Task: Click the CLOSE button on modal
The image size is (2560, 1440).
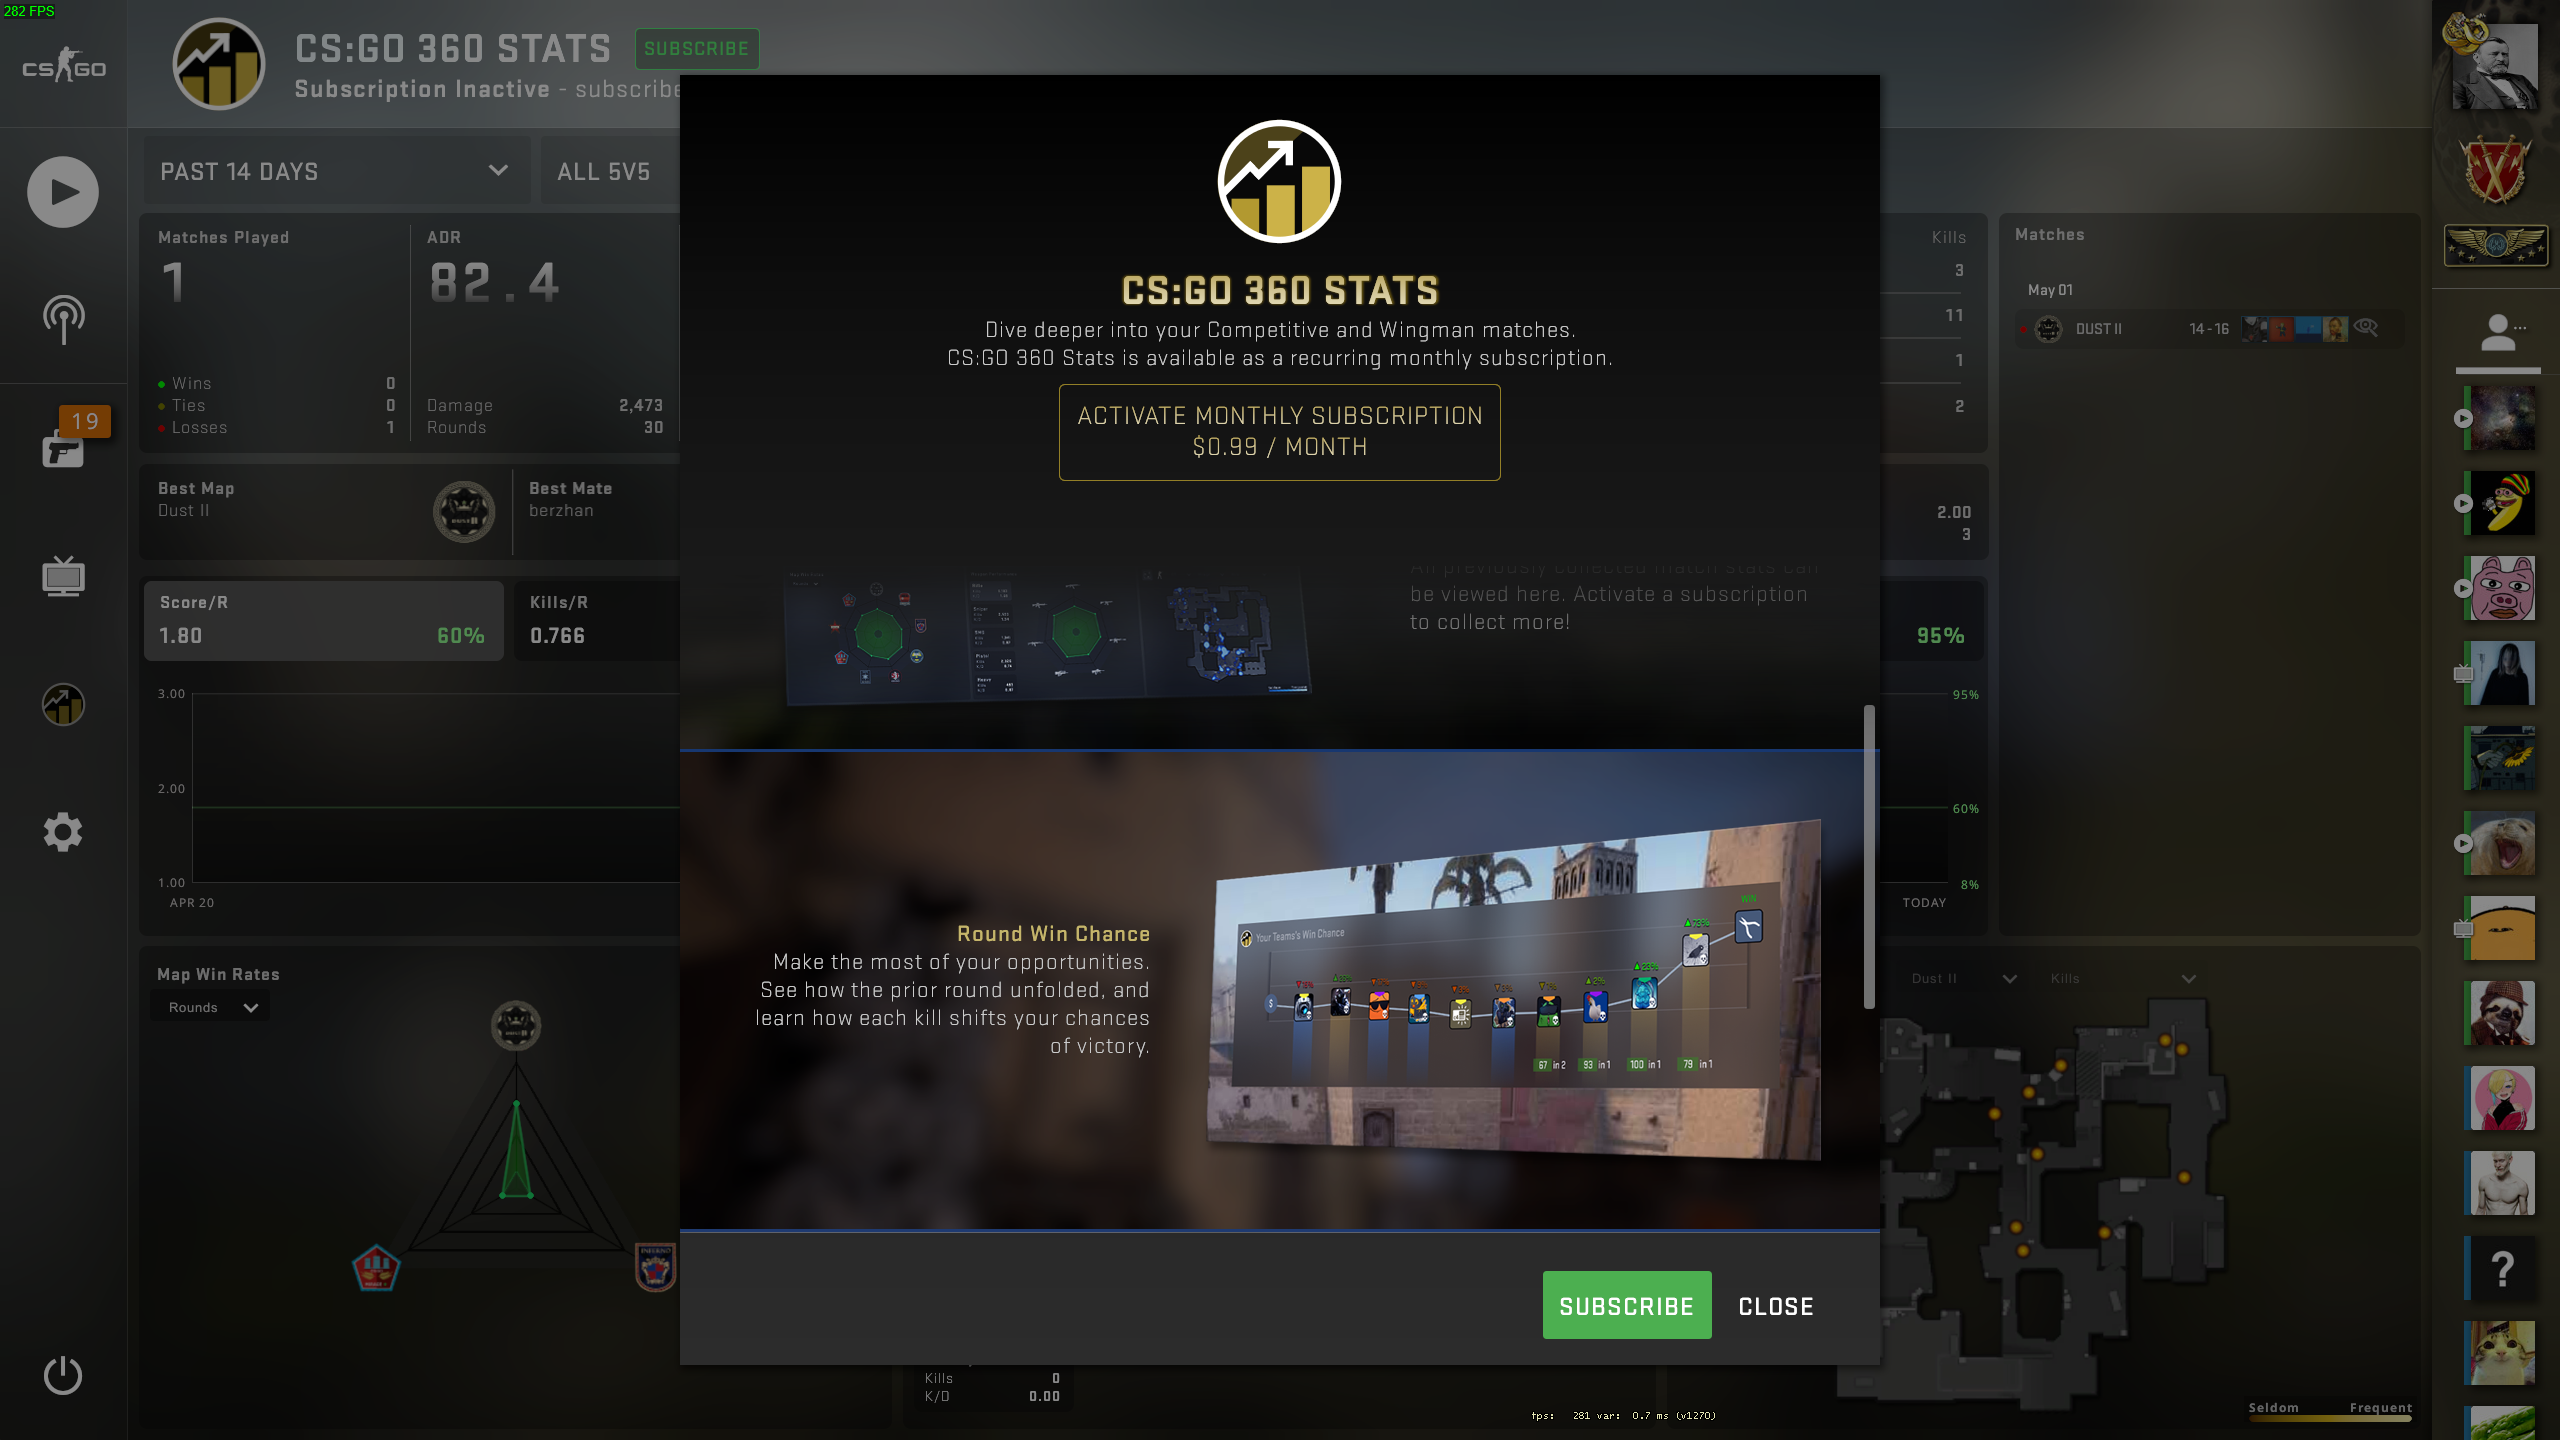Action: point(1776,1306)
